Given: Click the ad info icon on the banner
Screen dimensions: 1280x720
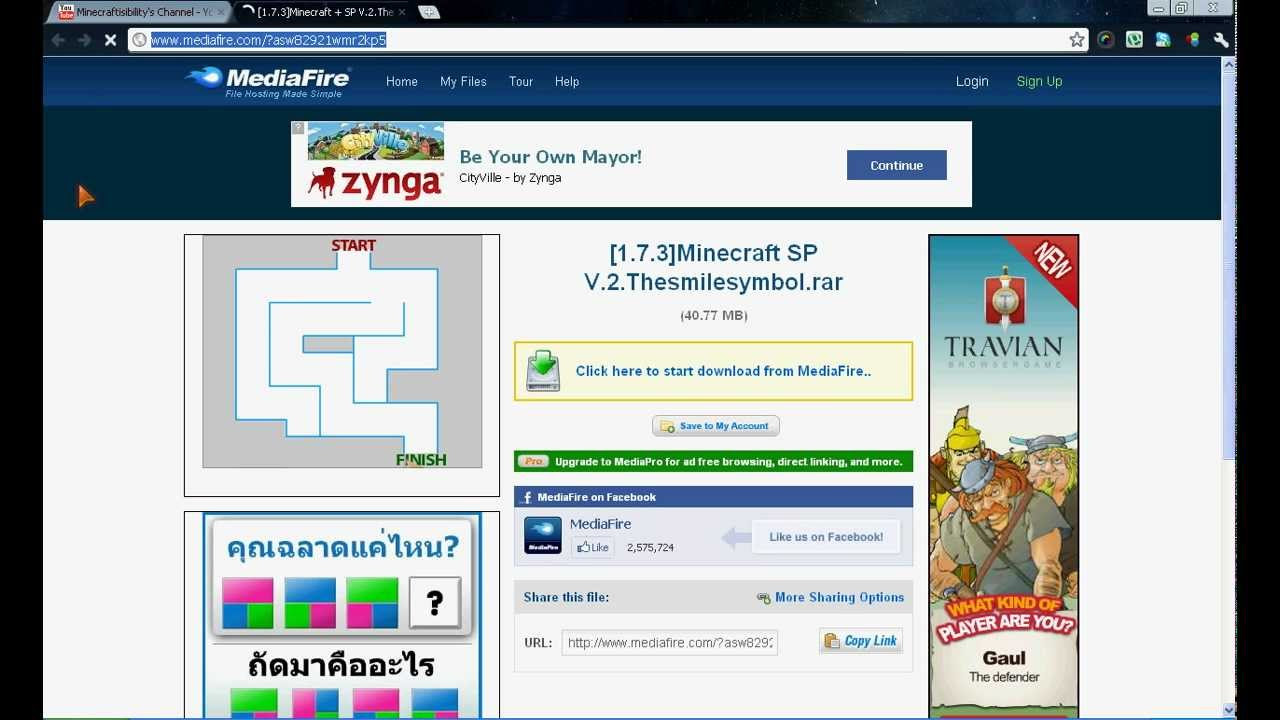Looking at the screenshot, I should (298, 128).
